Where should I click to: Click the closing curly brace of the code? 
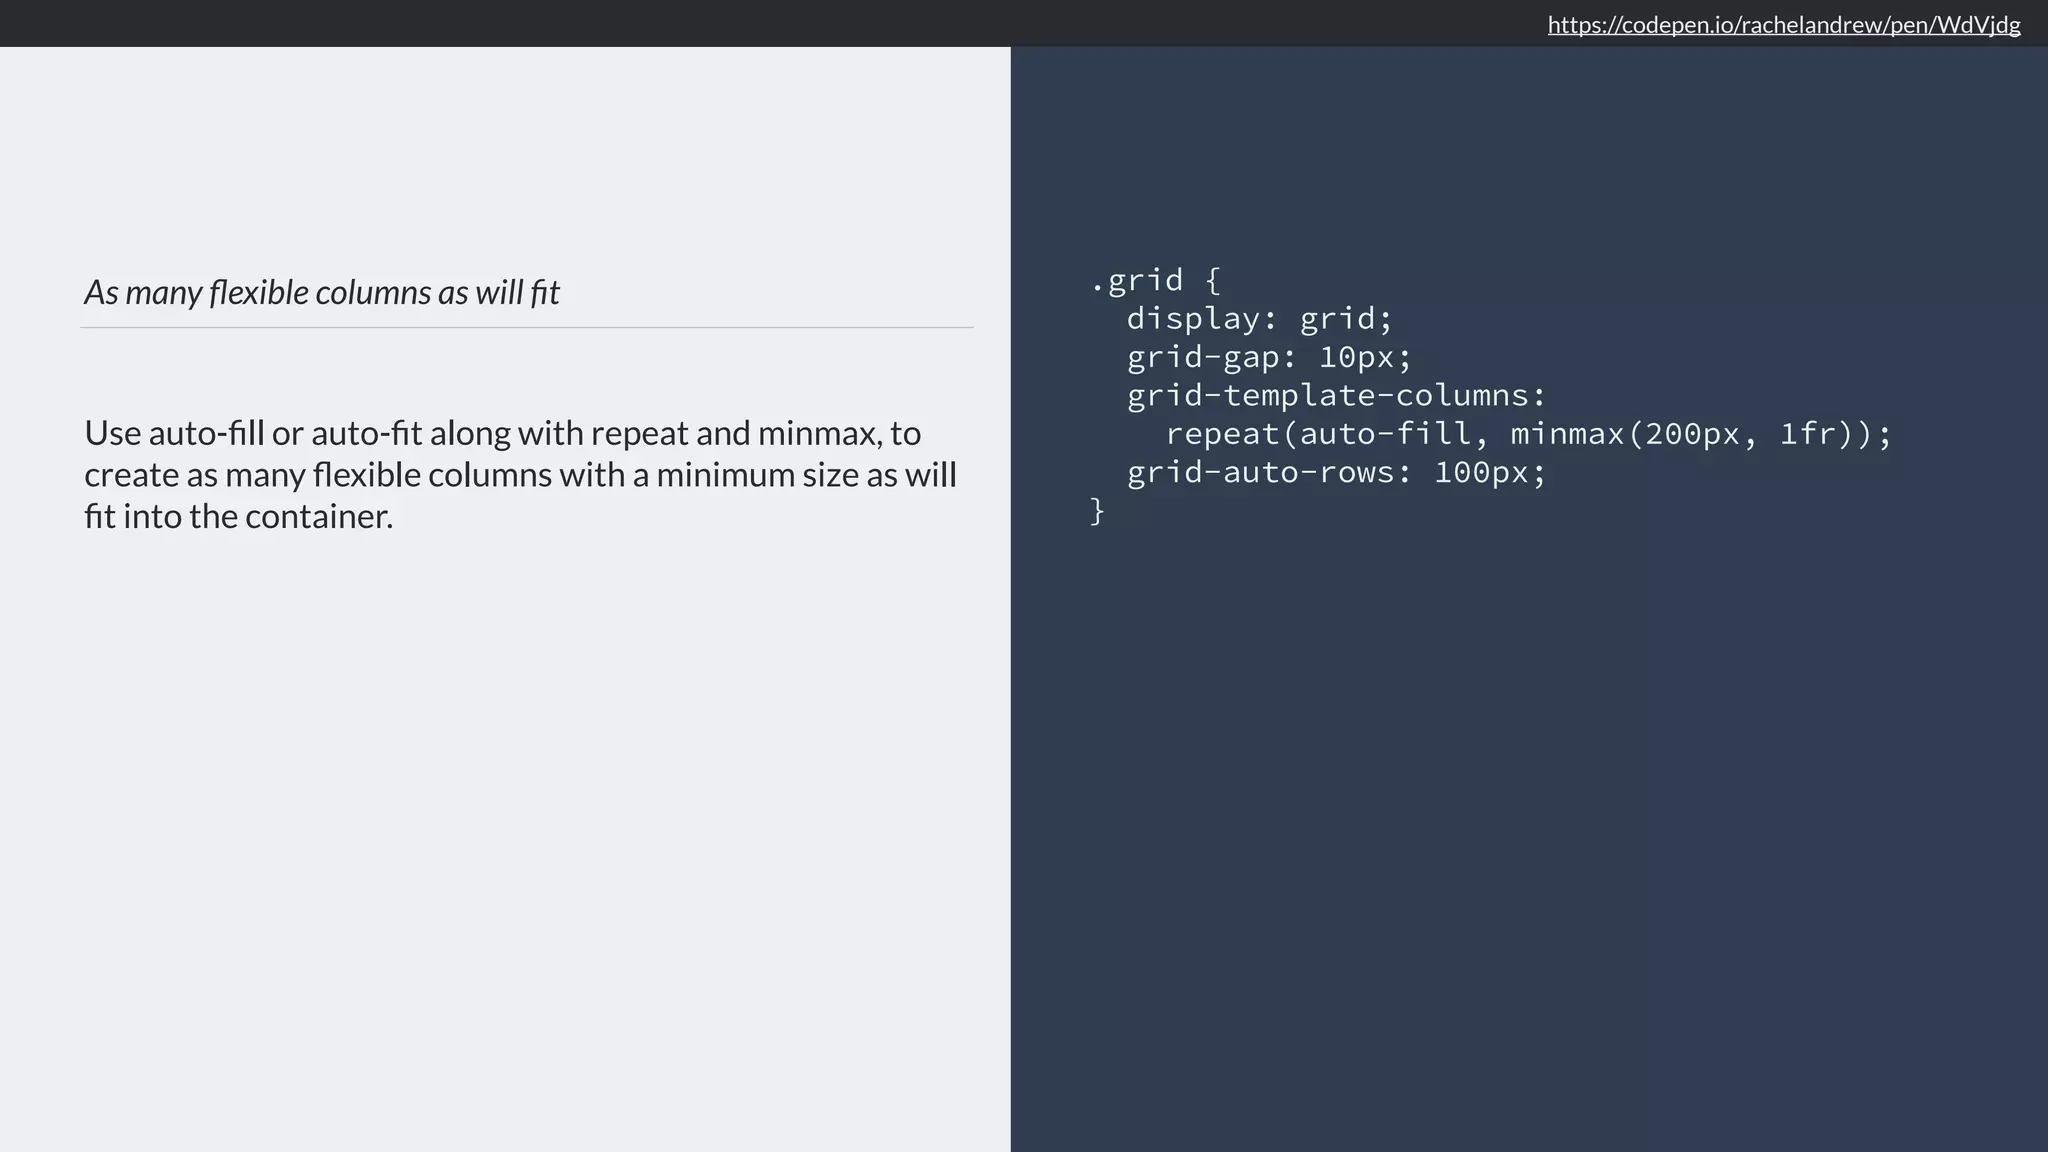point(1097,511)
